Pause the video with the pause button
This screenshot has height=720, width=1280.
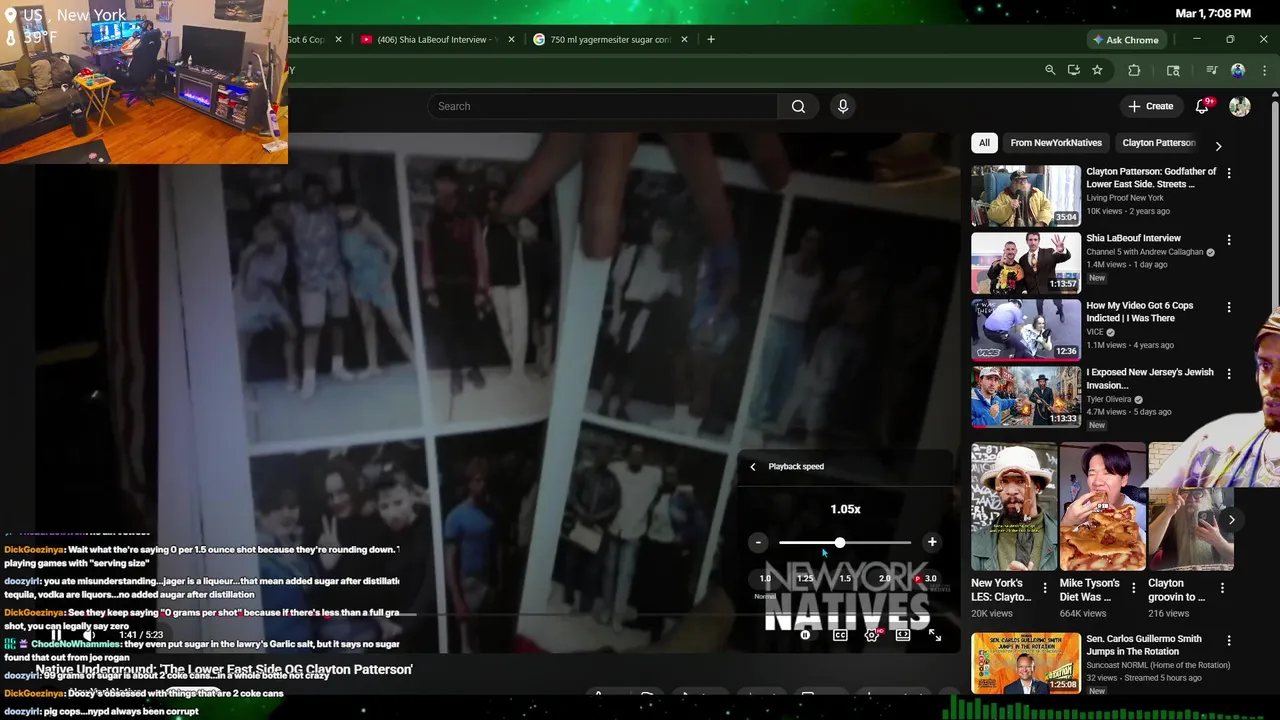(x=57, y=635)
